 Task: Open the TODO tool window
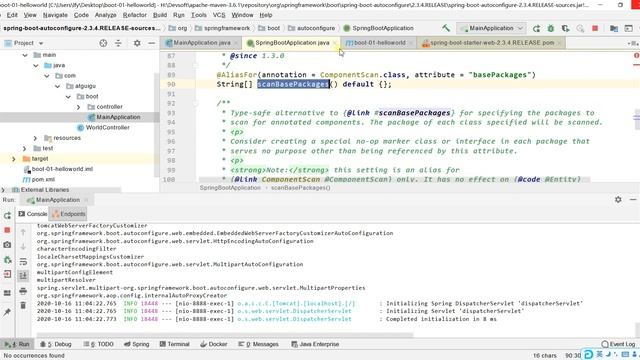(99, 344)
